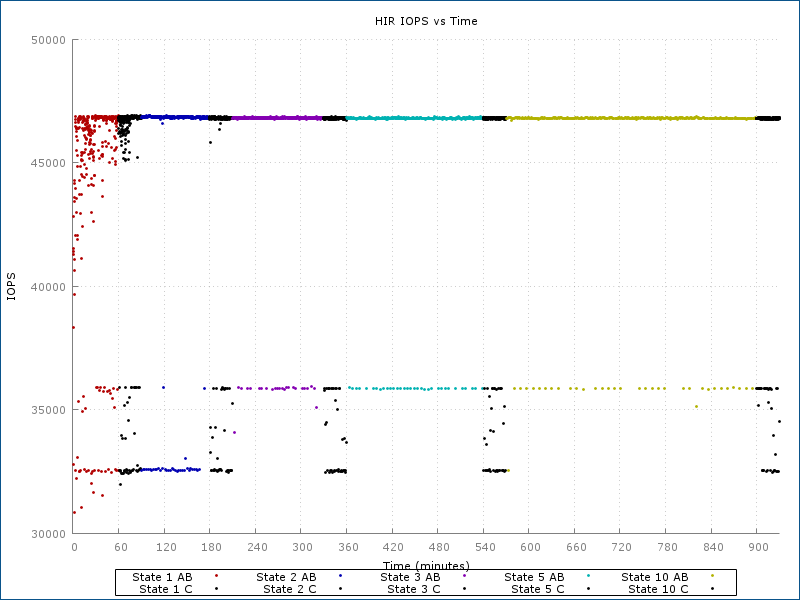Click the 120 x-axis tick label
The image size is (800, 600).
click(166, 547)
